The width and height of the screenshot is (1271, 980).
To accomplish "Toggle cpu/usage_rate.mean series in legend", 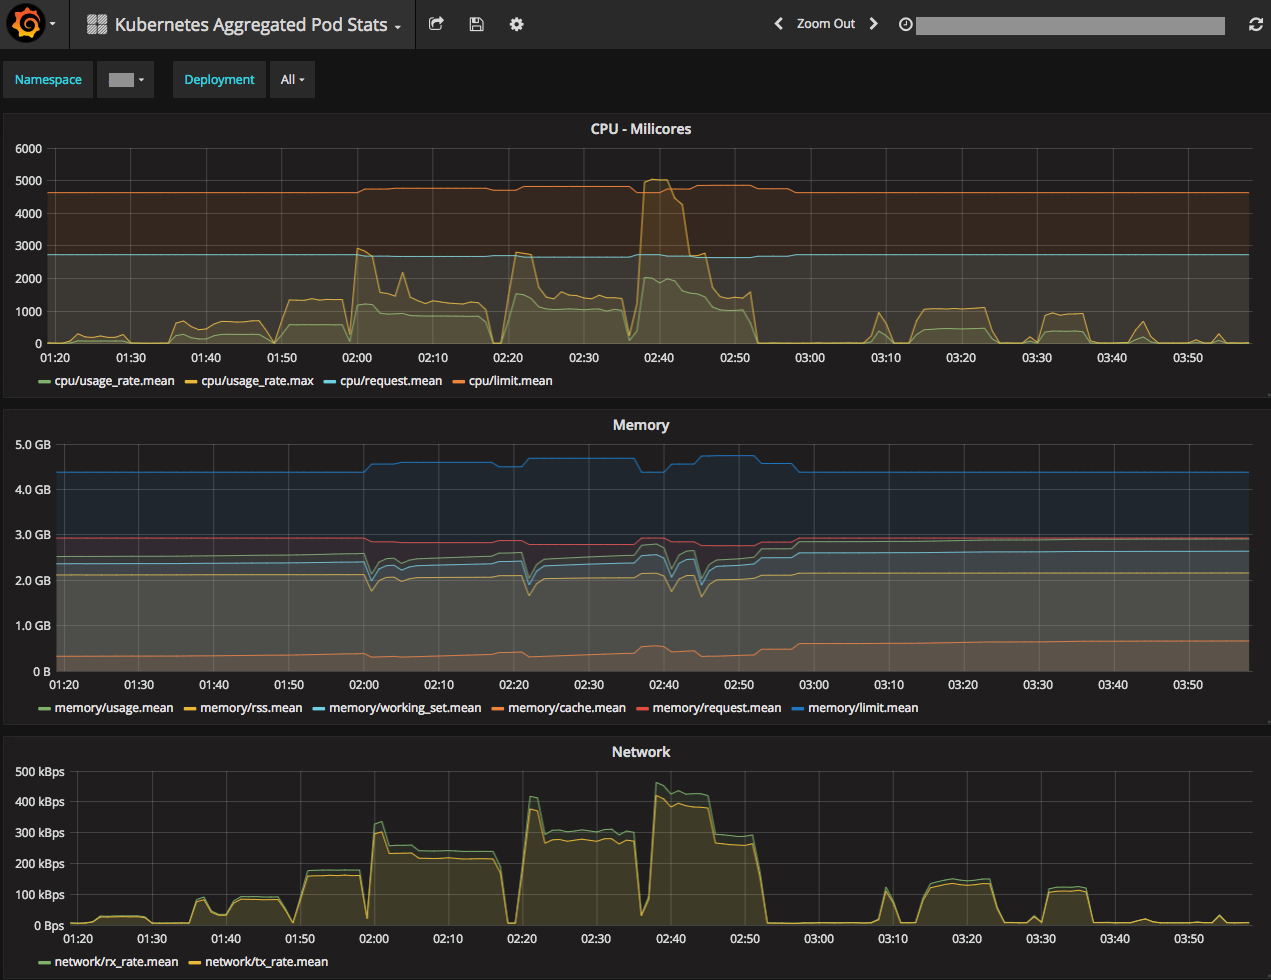I will pos(114,381).
